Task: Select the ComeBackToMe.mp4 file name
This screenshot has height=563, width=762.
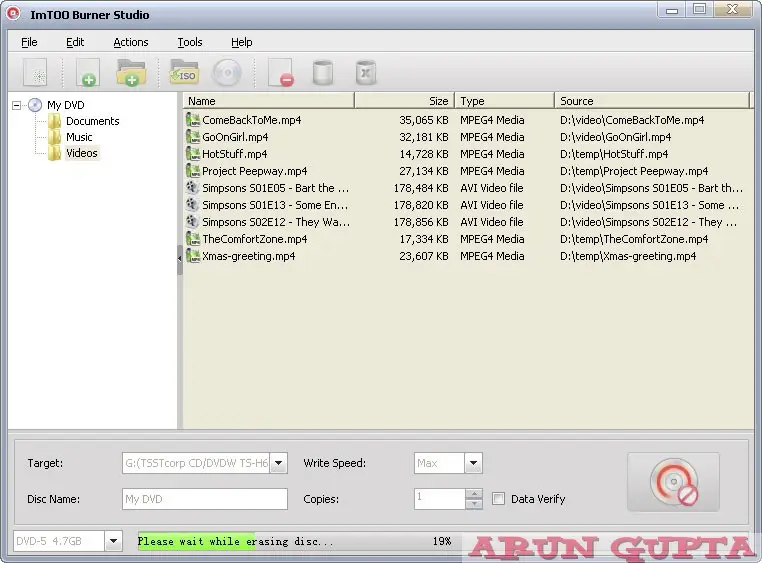Action: click(251, 120)
